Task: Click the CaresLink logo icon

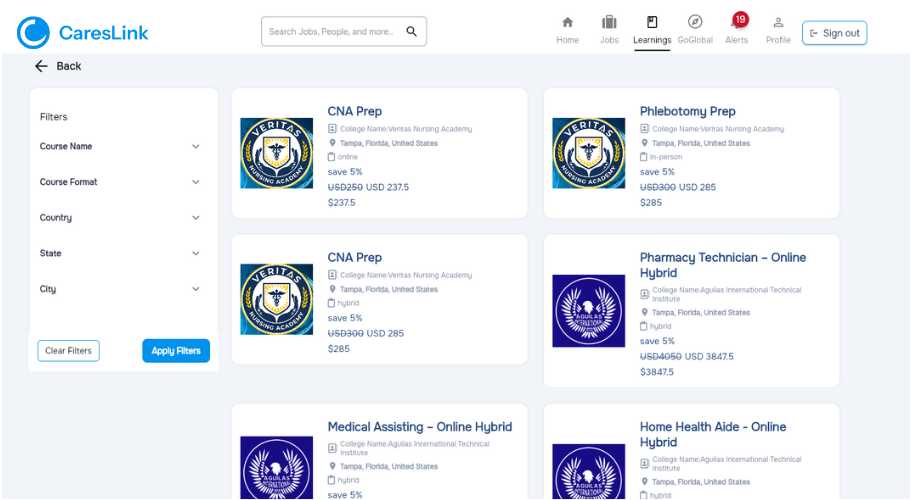Action: pyautogui.click(x=33, y=32)
